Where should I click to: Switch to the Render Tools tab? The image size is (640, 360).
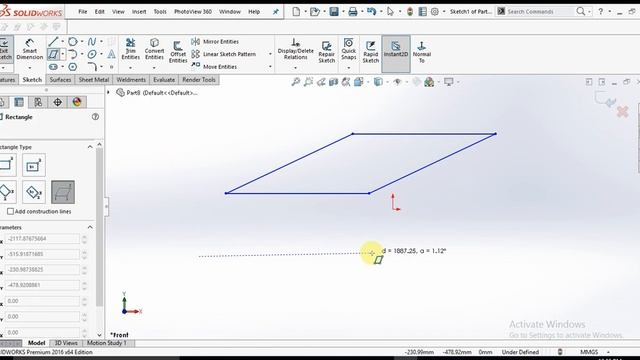tap(199, 80)
